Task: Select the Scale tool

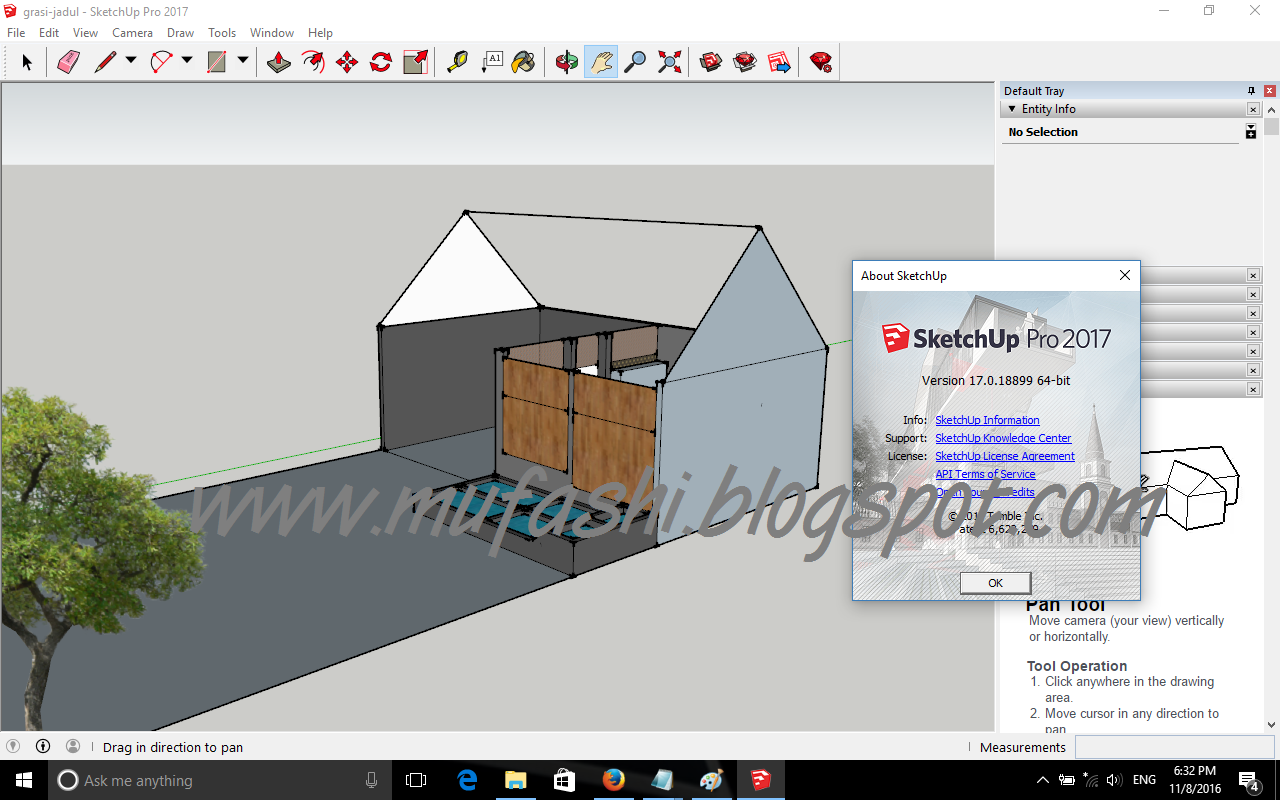Action: [x=415, y=62]
